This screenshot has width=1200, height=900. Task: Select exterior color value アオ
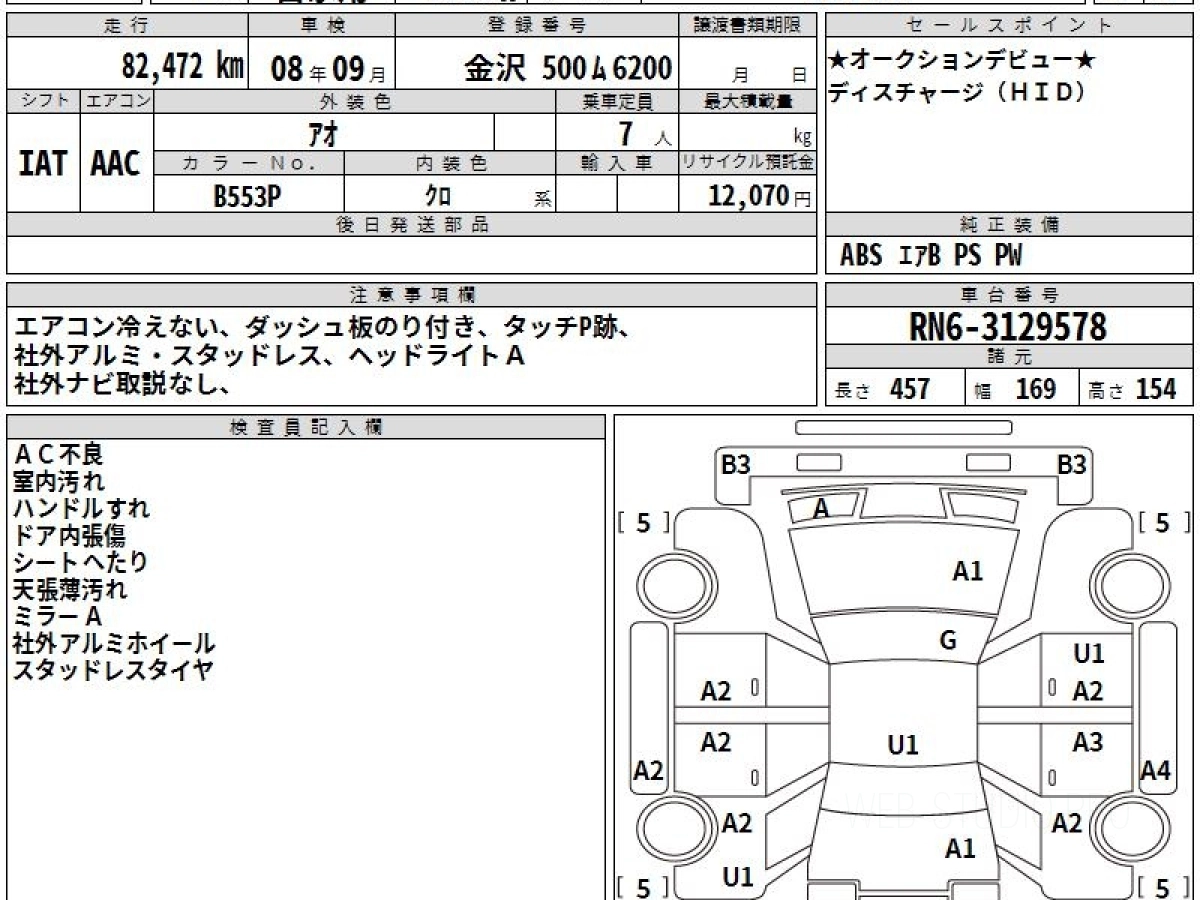[x=324, y=132]
